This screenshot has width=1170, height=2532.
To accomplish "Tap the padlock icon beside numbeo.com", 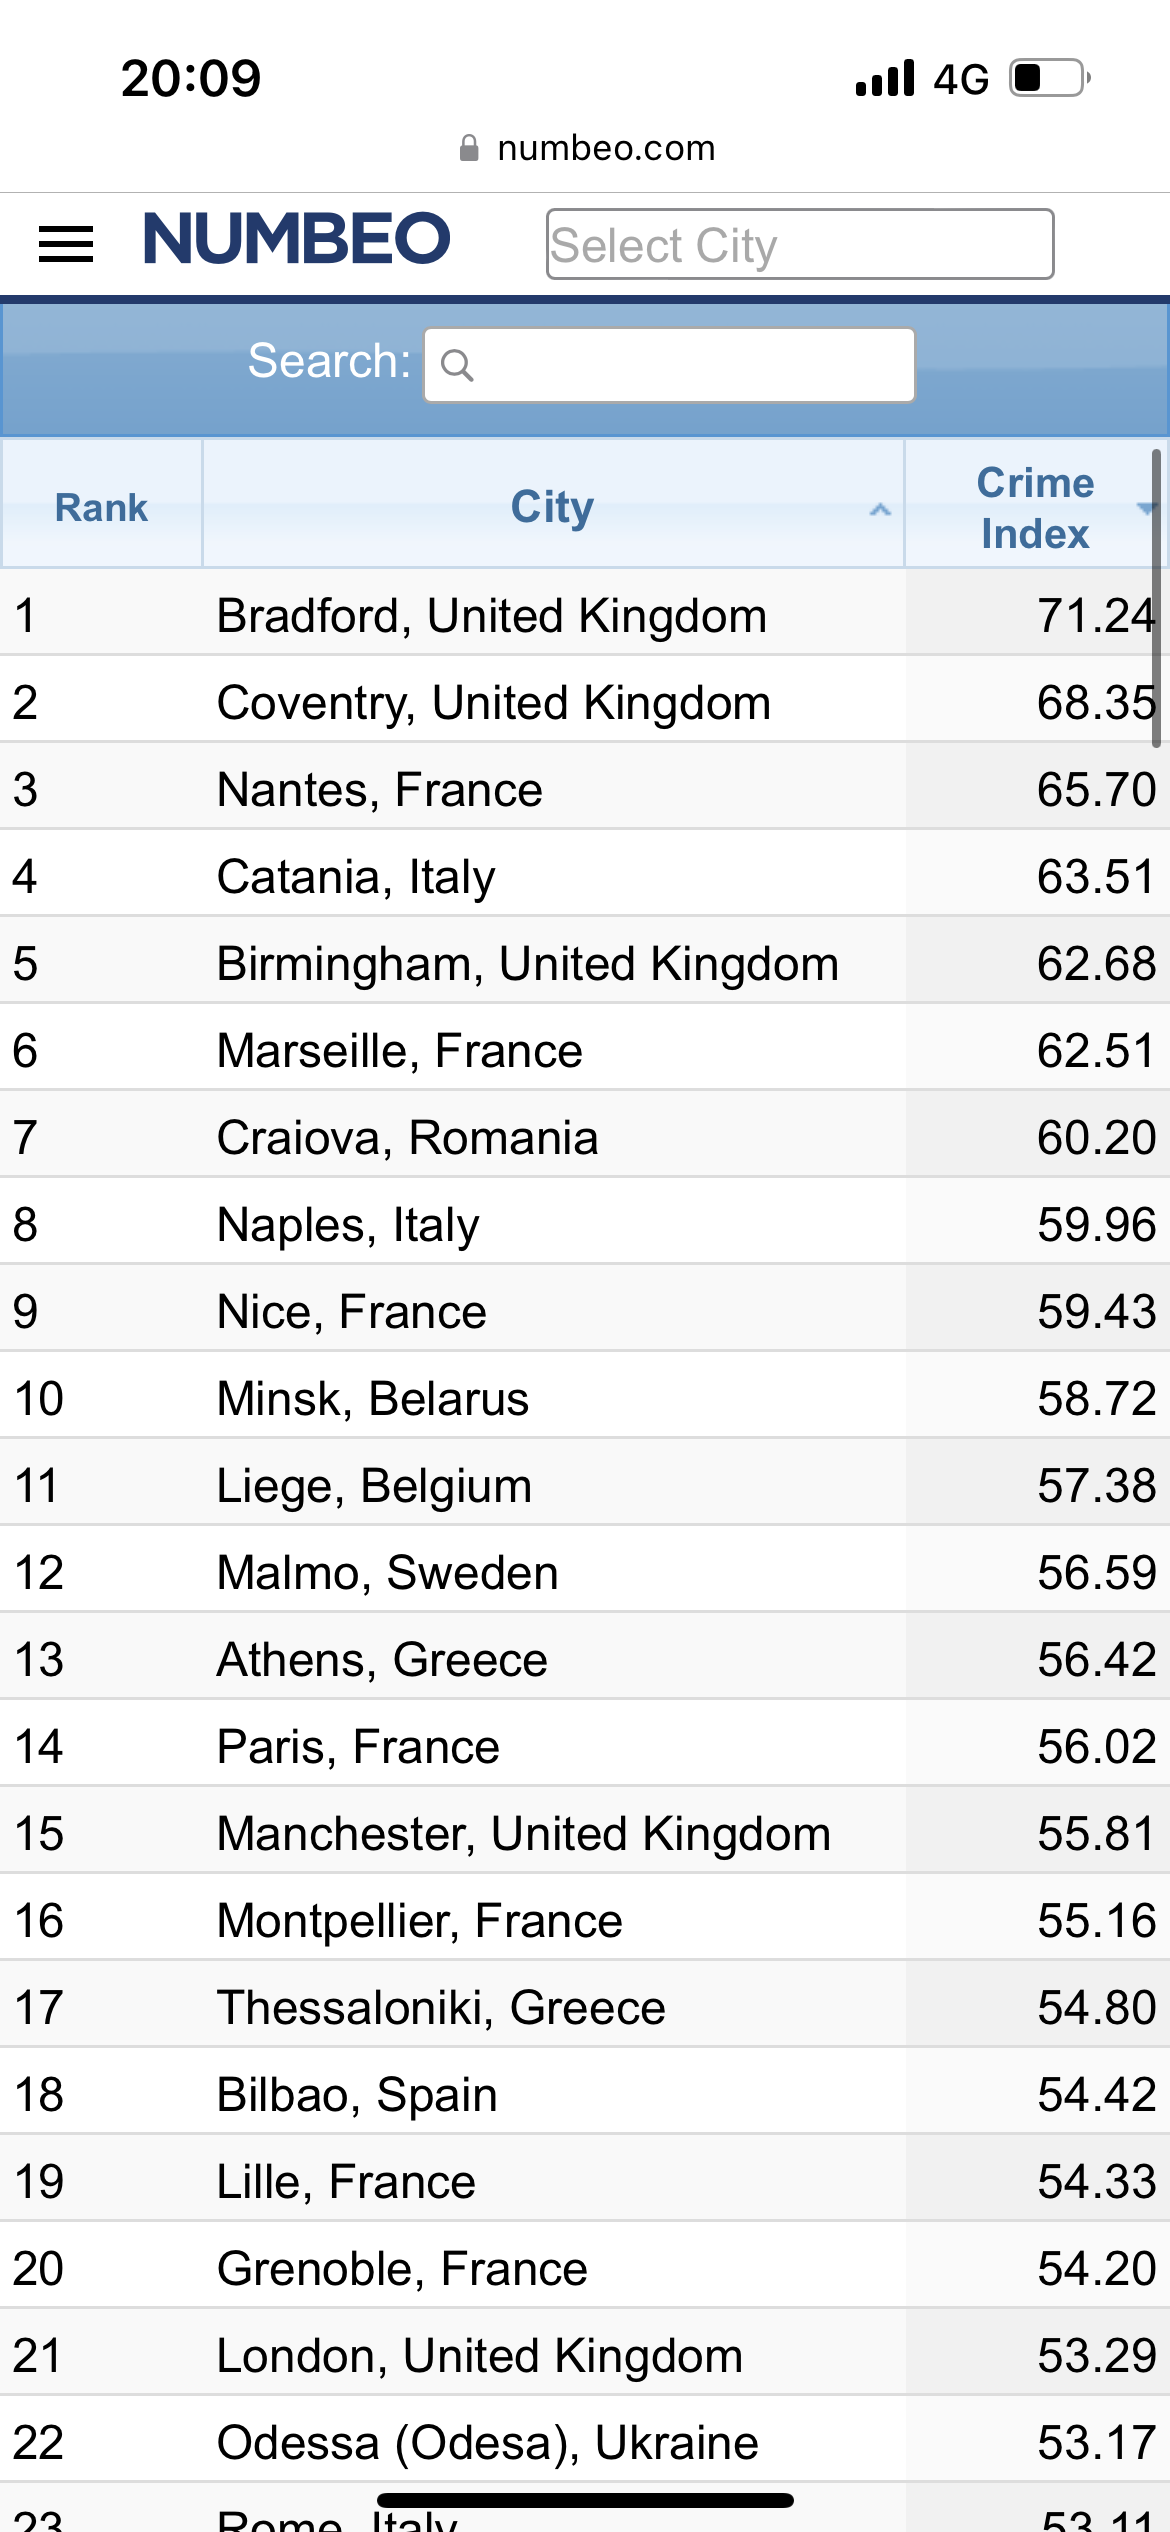I will [x=468, y=149].
